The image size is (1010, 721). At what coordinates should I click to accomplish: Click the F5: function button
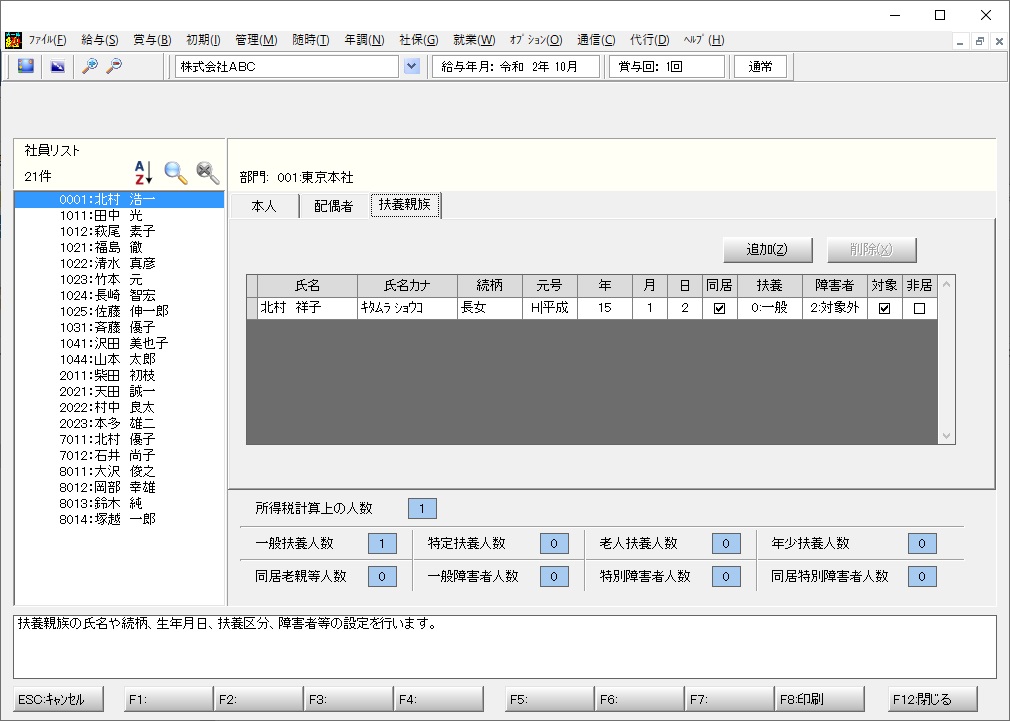coord(549,699)
